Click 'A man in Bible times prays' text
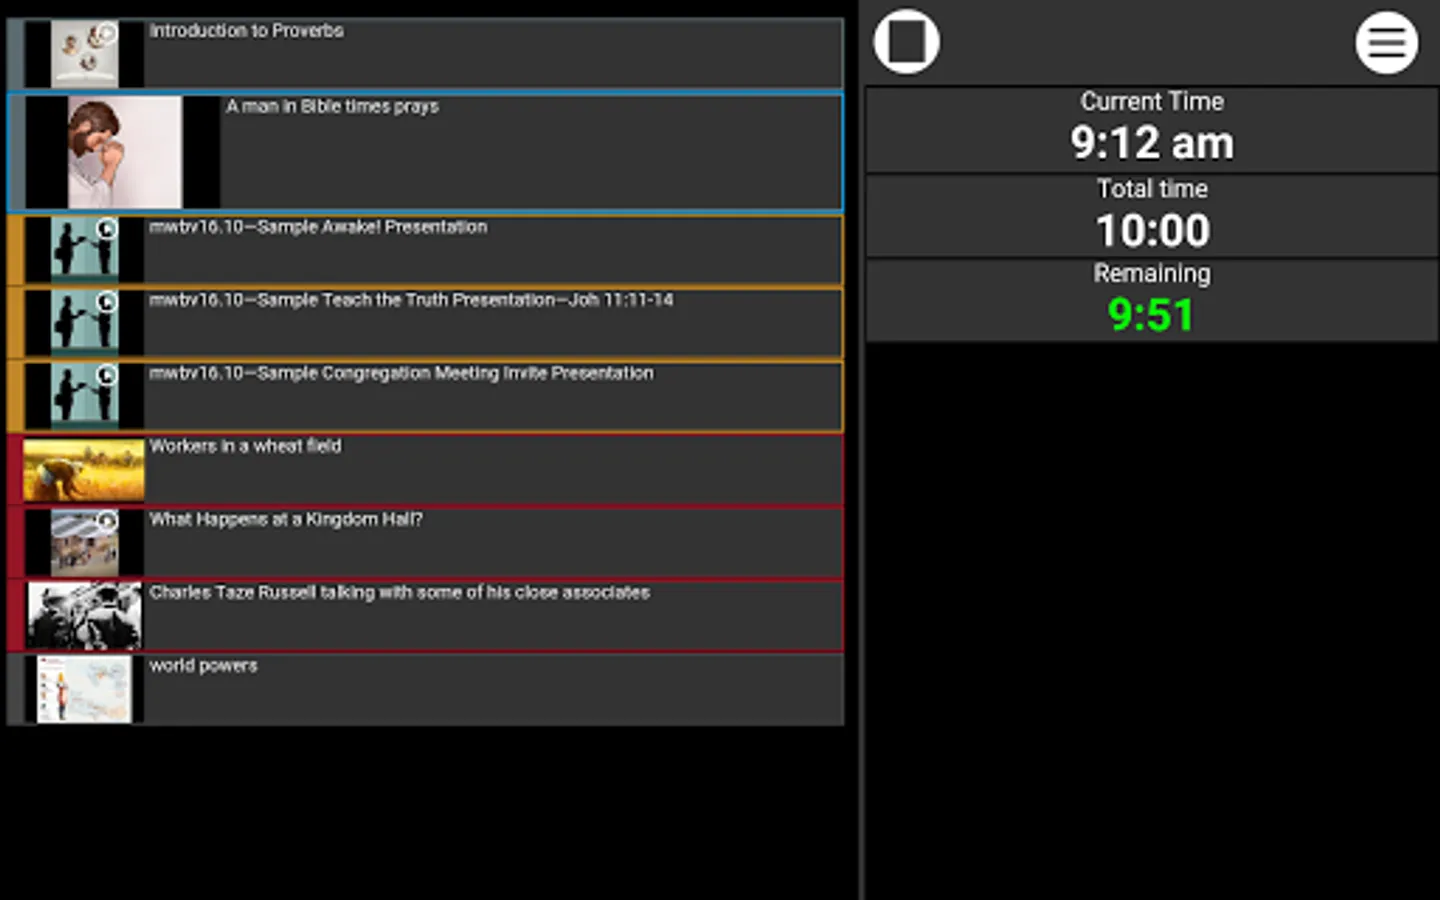 332,106
